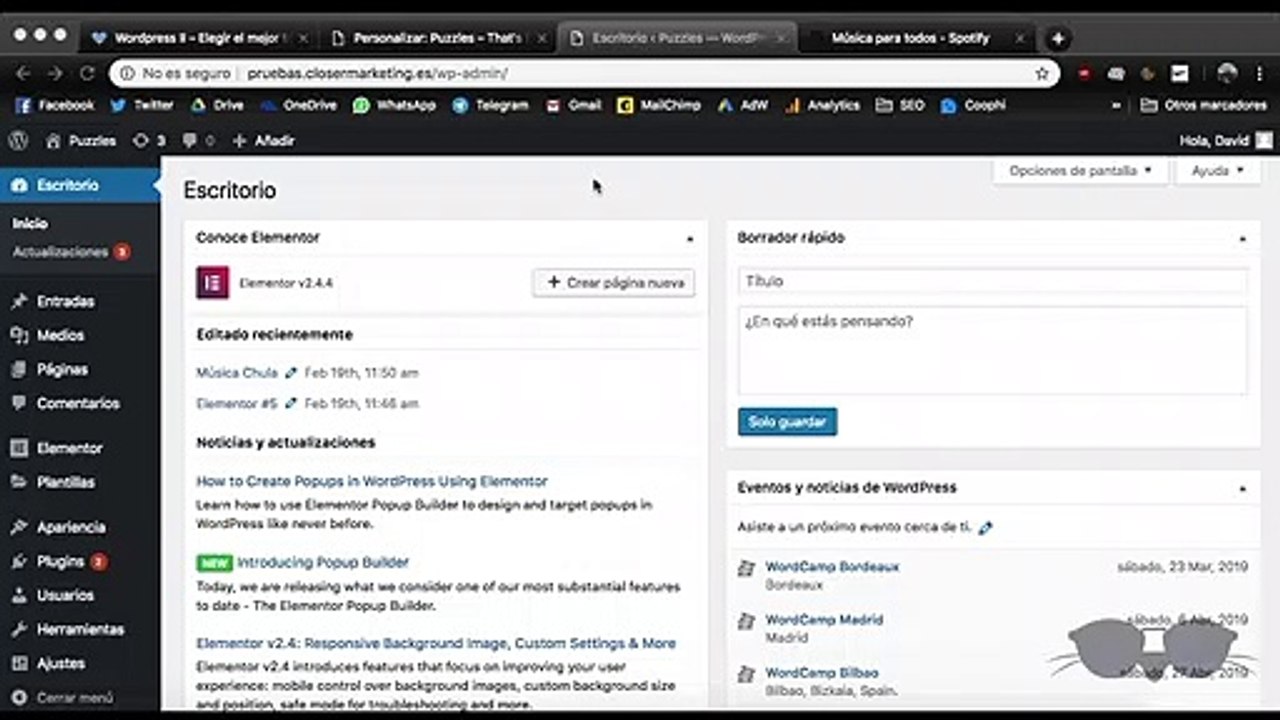Click the browser forward arrow
The width and height of the screenshot is (1280, 720).
tap(55, 73)
